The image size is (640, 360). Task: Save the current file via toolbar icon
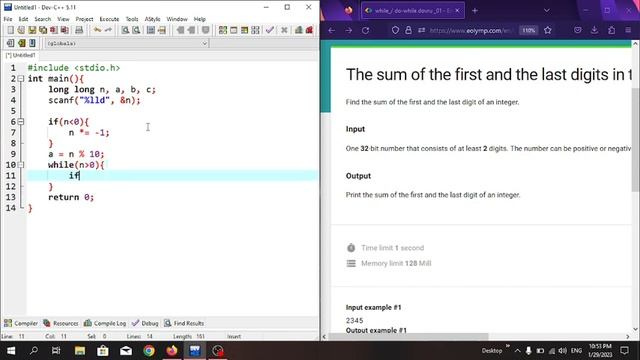(32, 30)
